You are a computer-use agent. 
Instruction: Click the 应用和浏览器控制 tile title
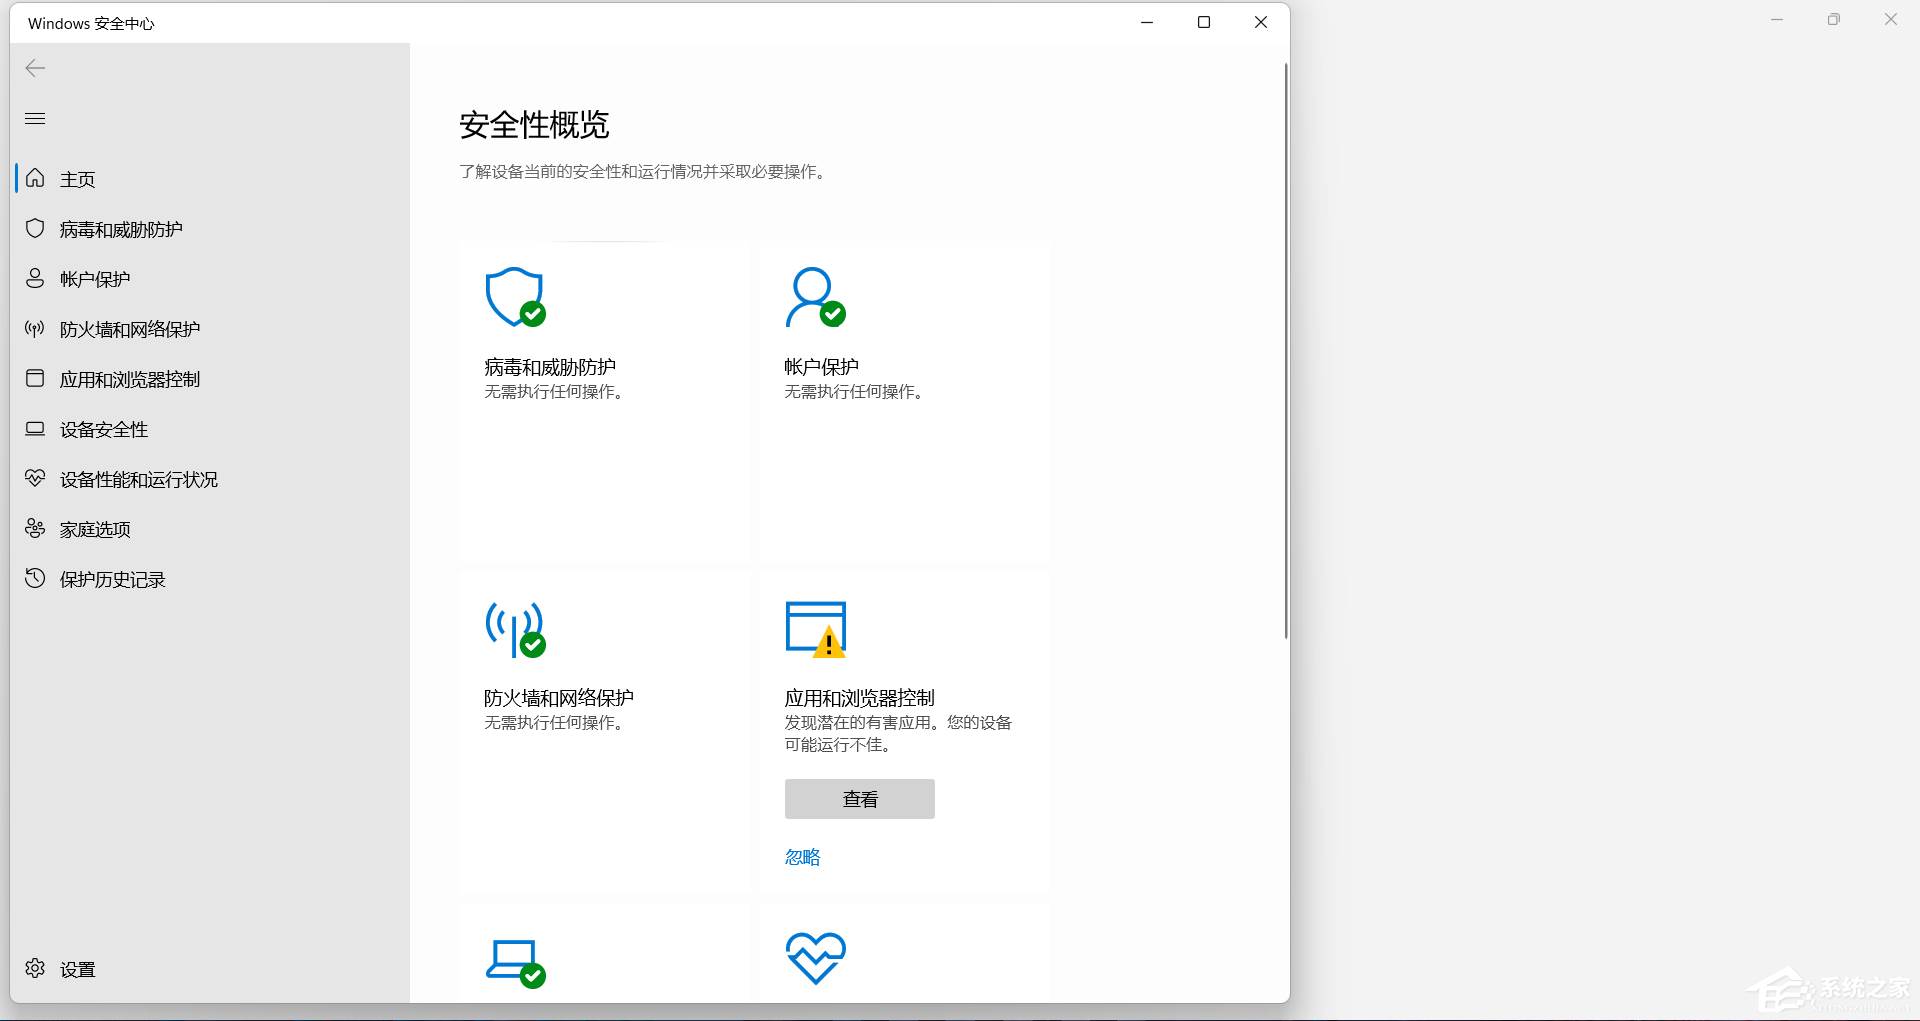859,698
